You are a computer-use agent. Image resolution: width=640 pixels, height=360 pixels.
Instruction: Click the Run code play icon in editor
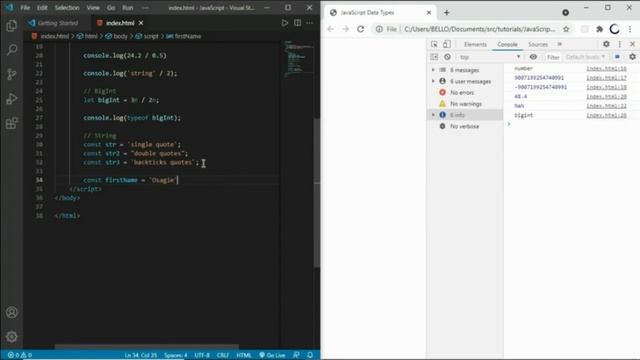click(284, 23)
